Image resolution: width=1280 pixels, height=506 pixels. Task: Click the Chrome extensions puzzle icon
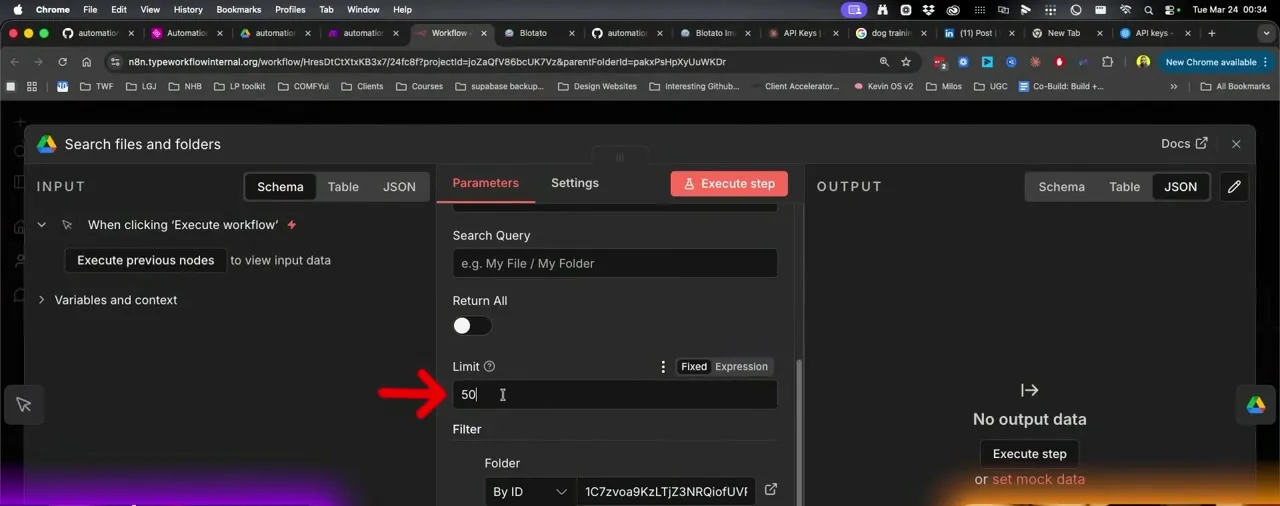point(1107,62)
